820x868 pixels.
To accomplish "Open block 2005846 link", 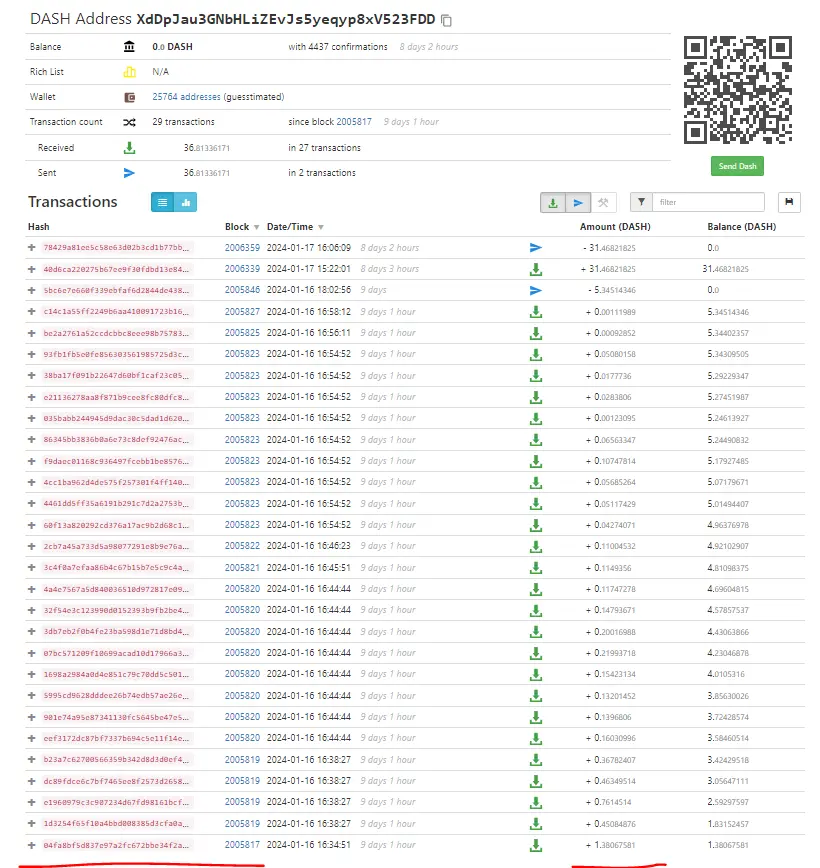I will pos(242,290).
